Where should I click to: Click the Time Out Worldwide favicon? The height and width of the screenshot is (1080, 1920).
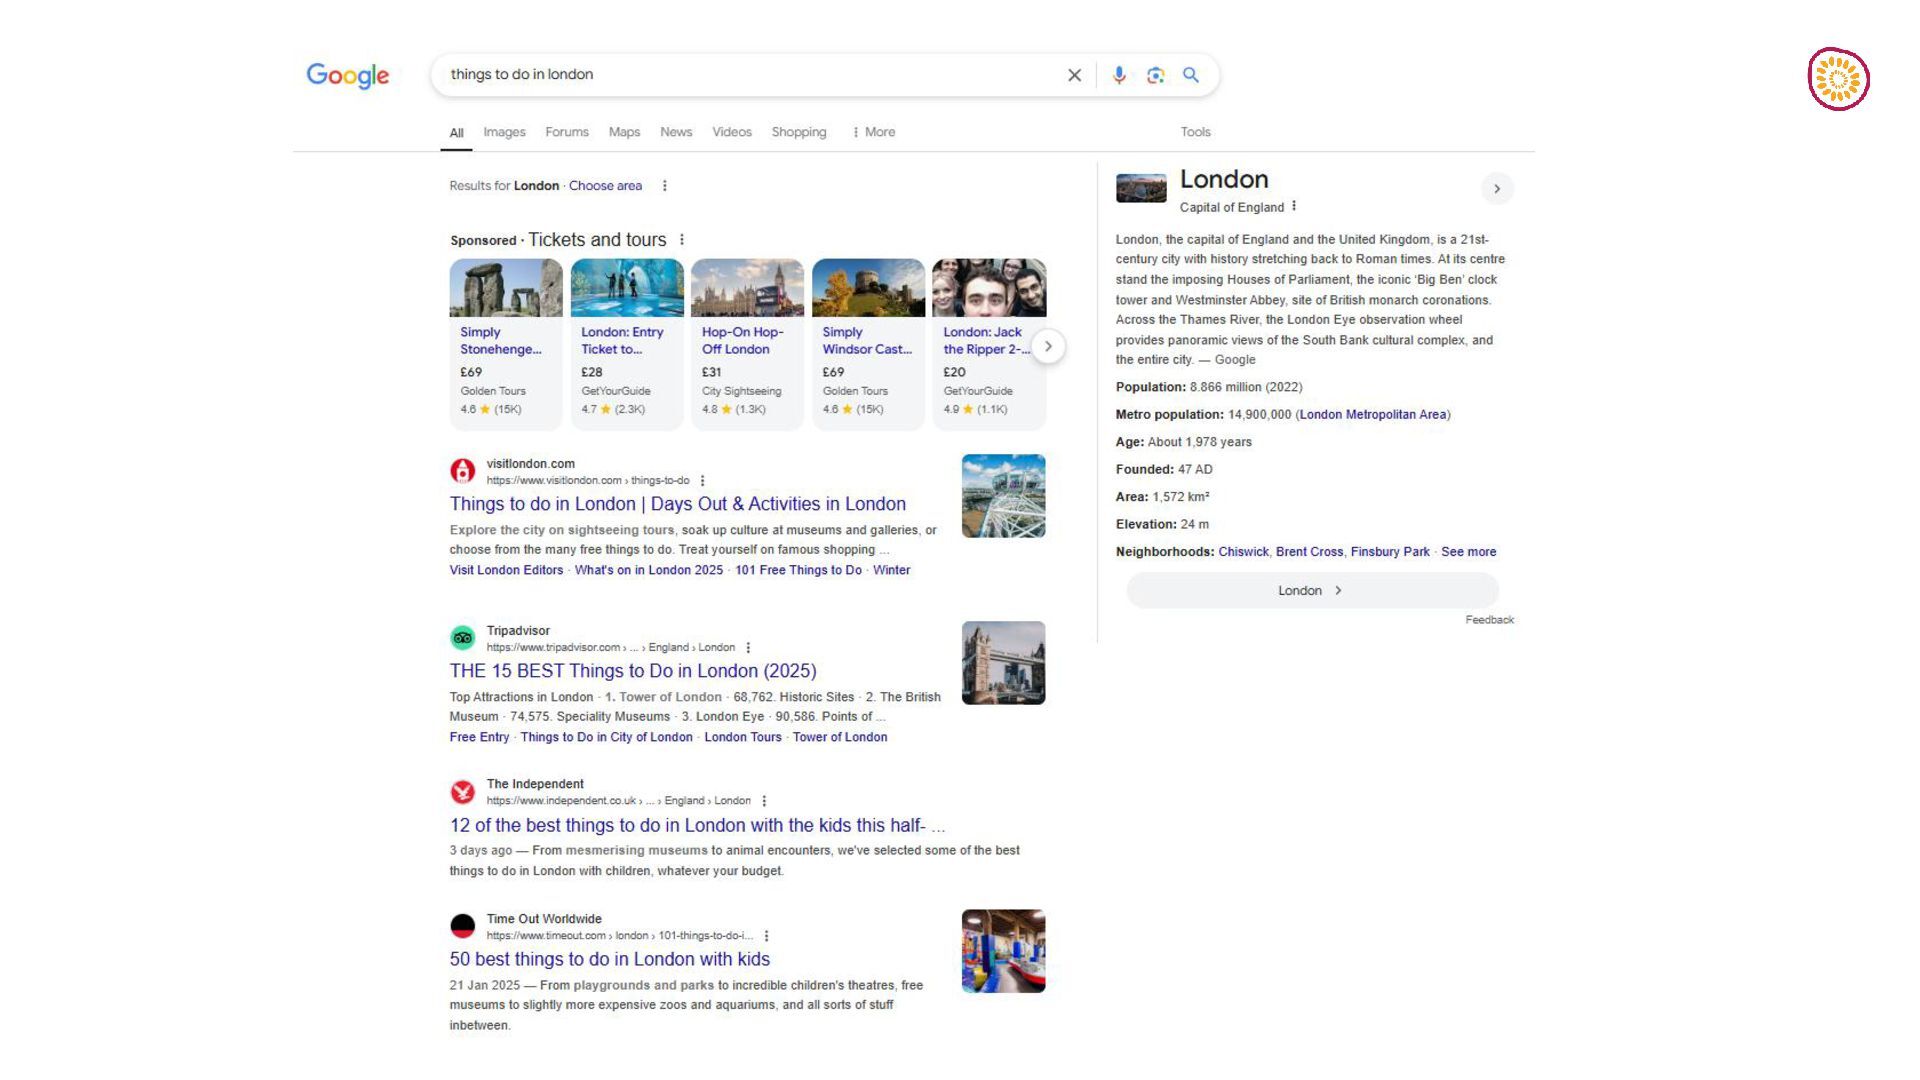[x=462, y=926]
